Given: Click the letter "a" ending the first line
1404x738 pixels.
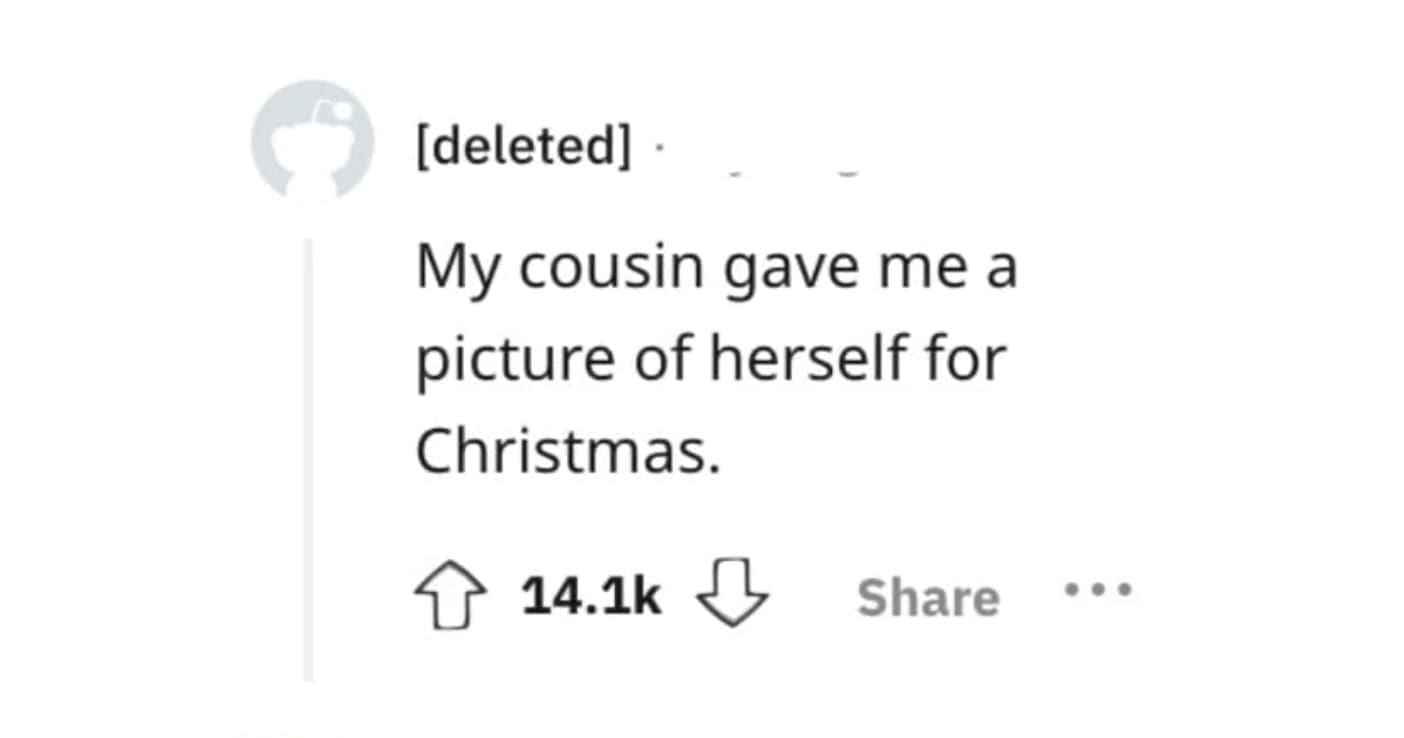Looking at the screenshot, I should [1002, 270].
